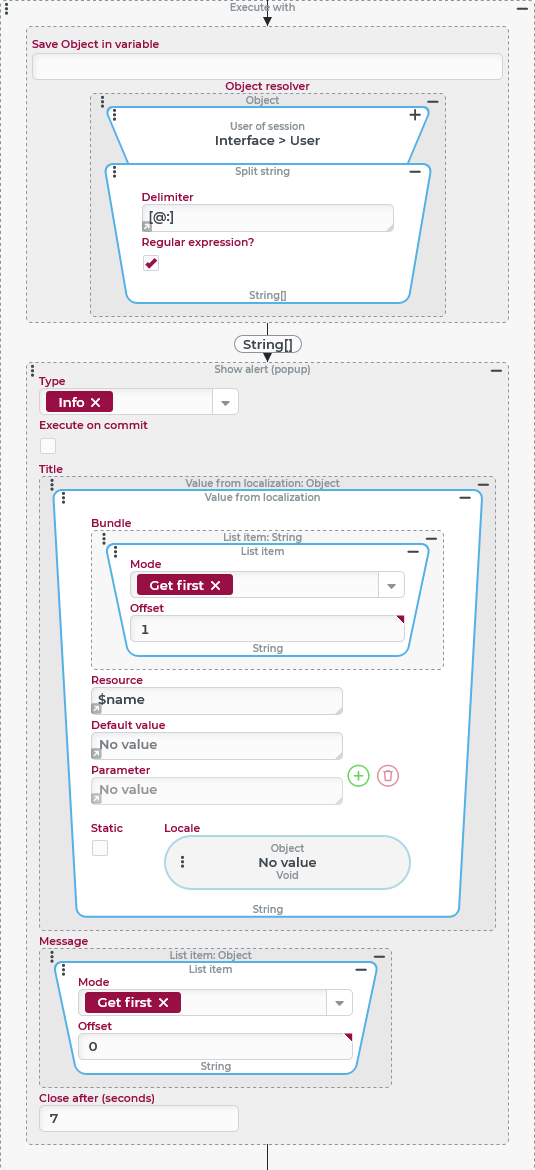This screenshot has height=1170, width=535.
Task: Click the link icon in Delimiter field
Action: 147,227
